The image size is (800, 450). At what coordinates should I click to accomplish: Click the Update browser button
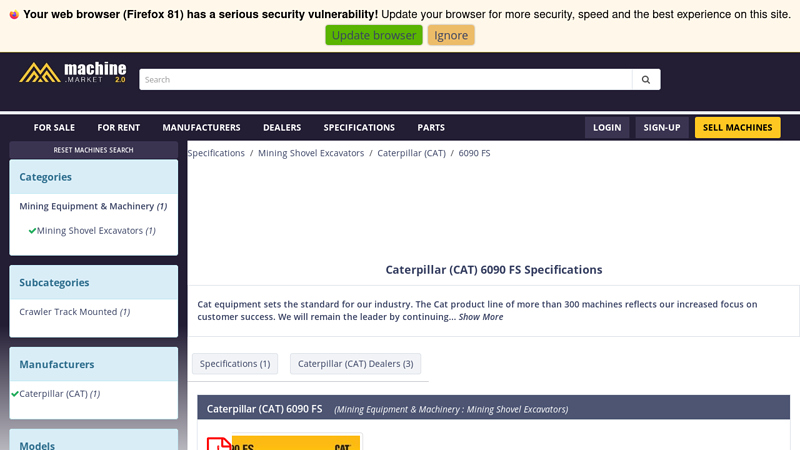[x=374, y=35]
